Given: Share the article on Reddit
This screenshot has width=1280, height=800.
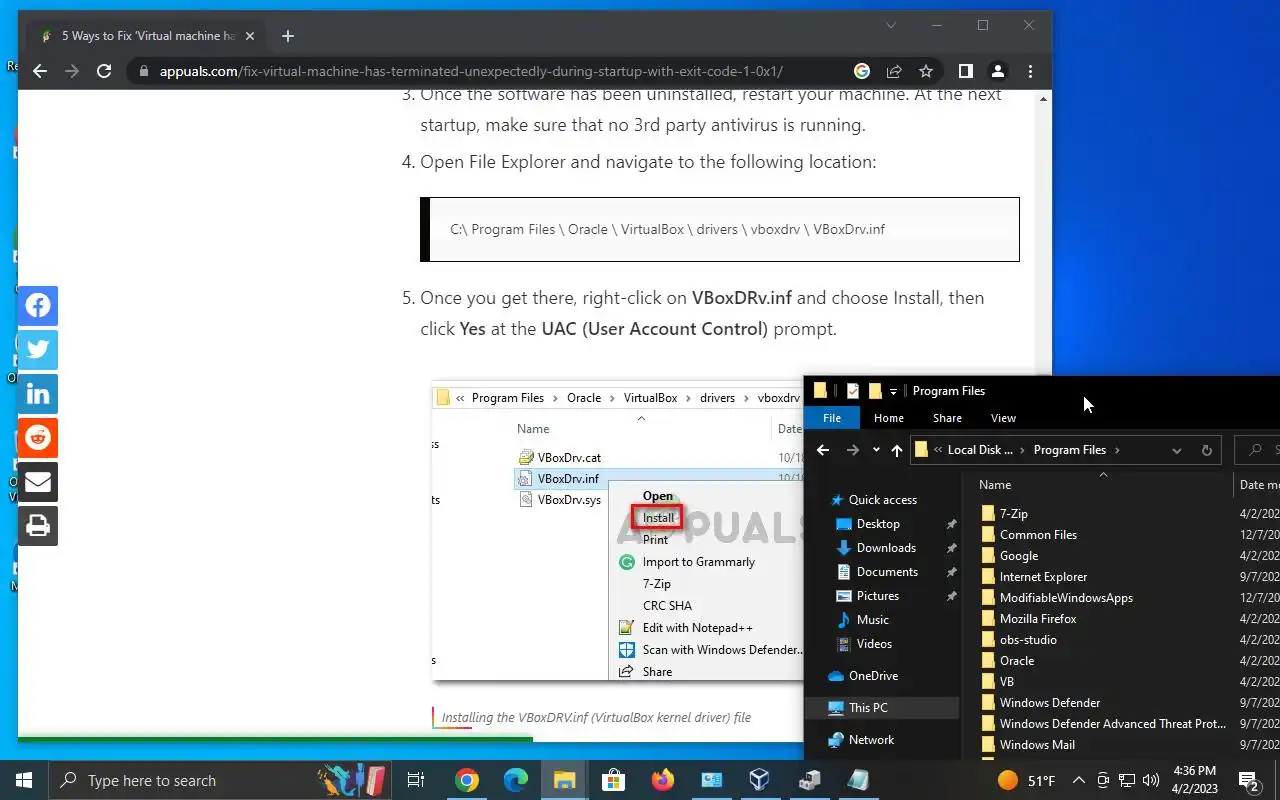Looking at the screenshot, I should [38, 438].
